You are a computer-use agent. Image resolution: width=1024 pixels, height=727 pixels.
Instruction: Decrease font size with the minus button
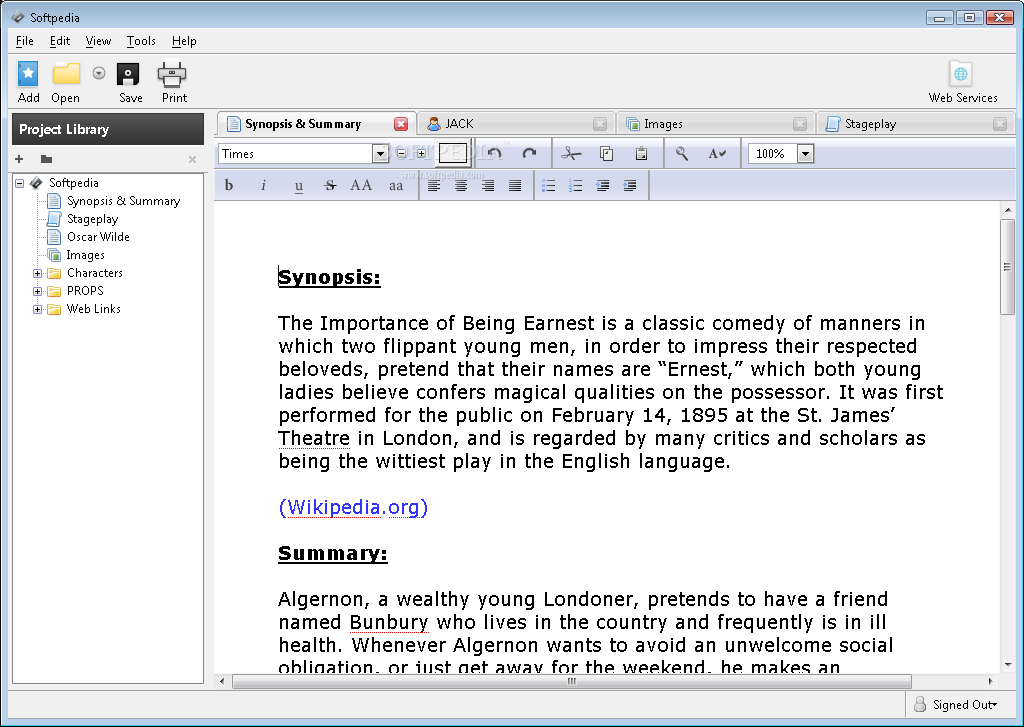[x=402, y=153]
